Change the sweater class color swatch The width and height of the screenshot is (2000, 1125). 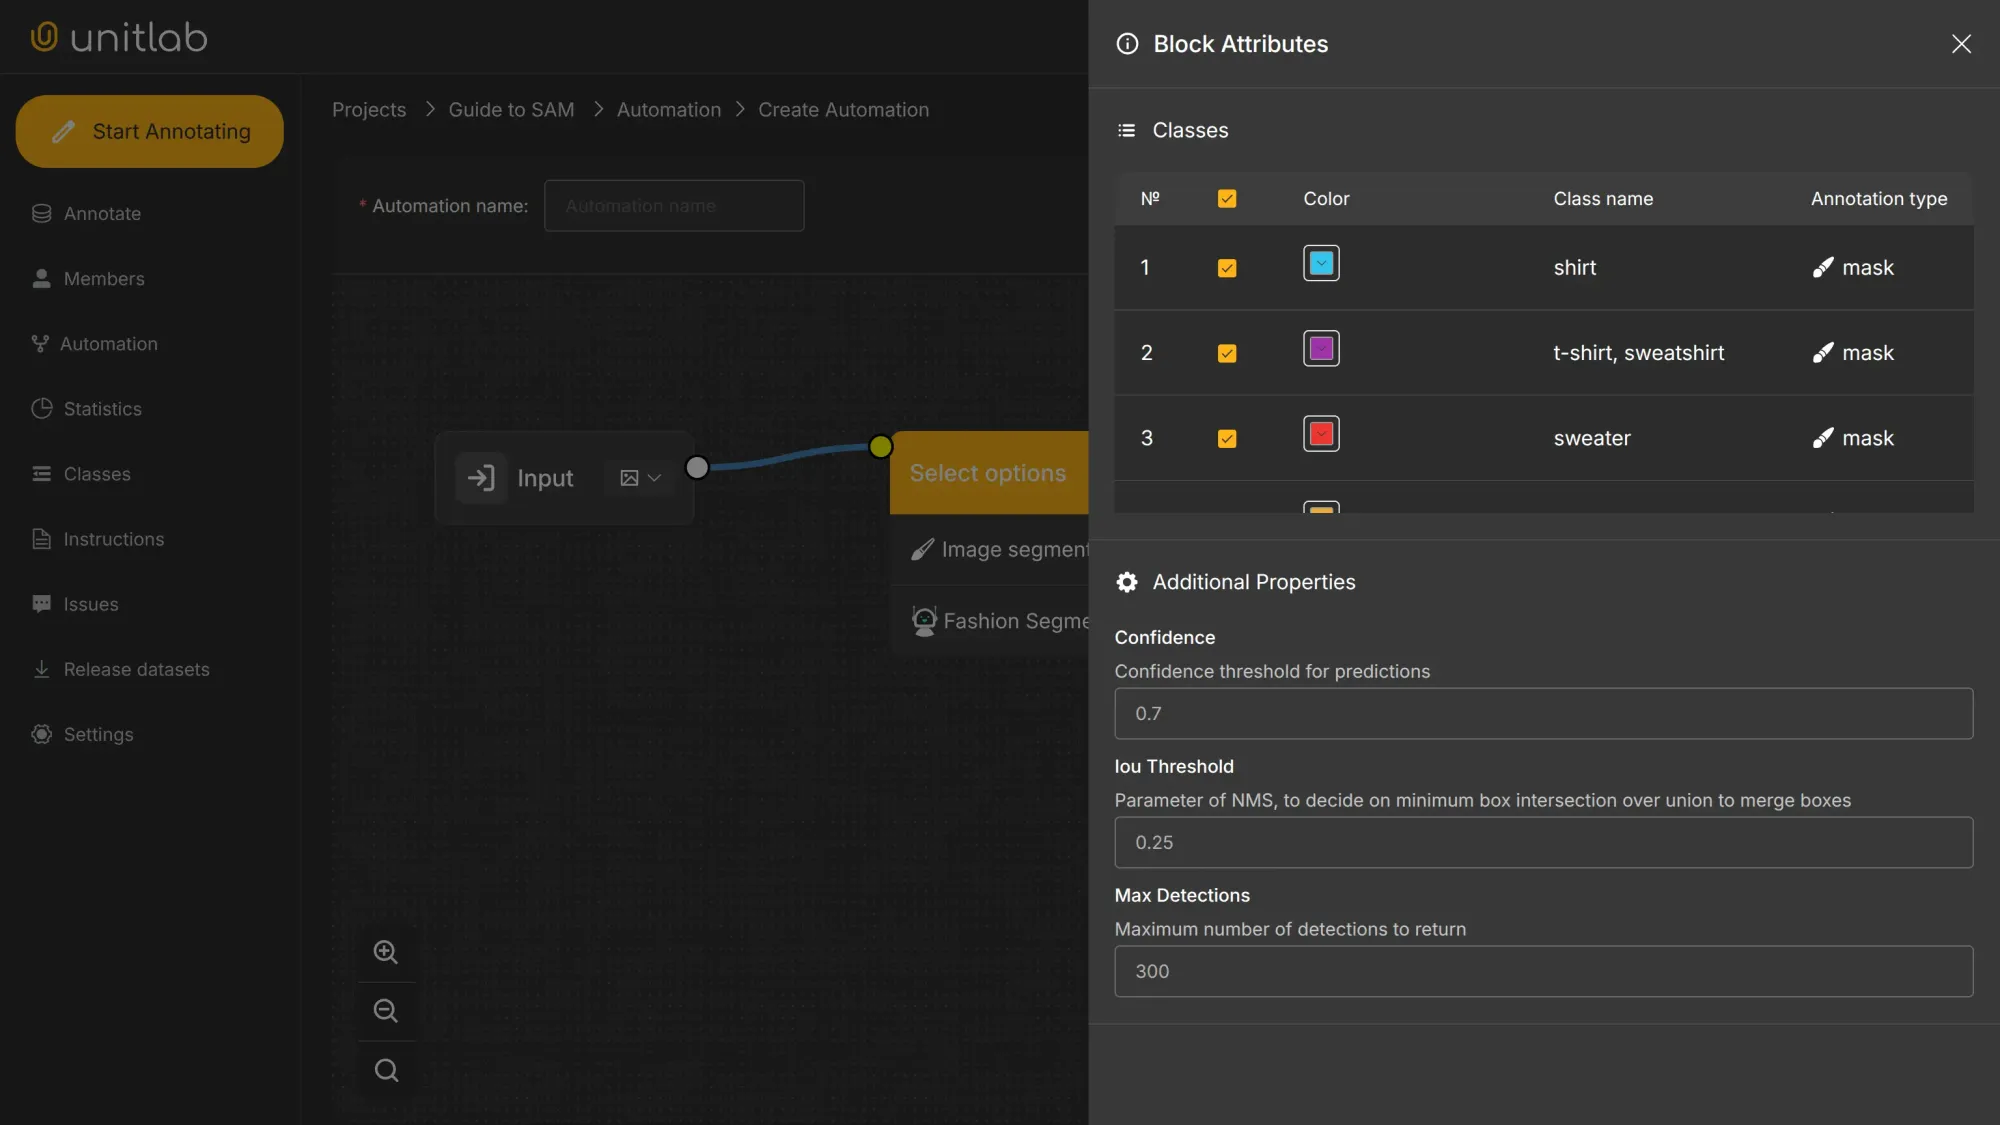pos(1321,434)
